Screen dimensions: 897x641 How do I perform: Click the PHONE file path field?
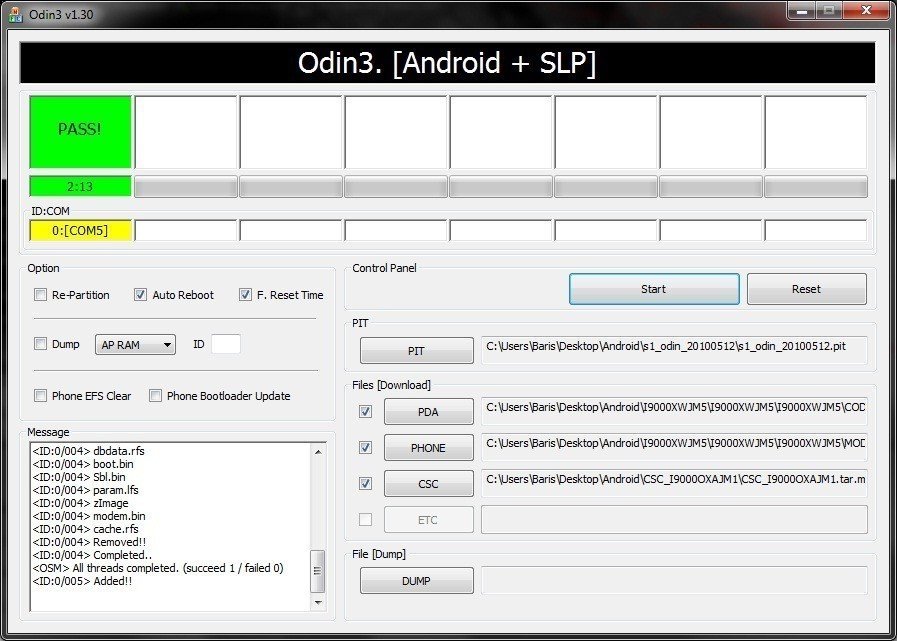tap(674, 447)
